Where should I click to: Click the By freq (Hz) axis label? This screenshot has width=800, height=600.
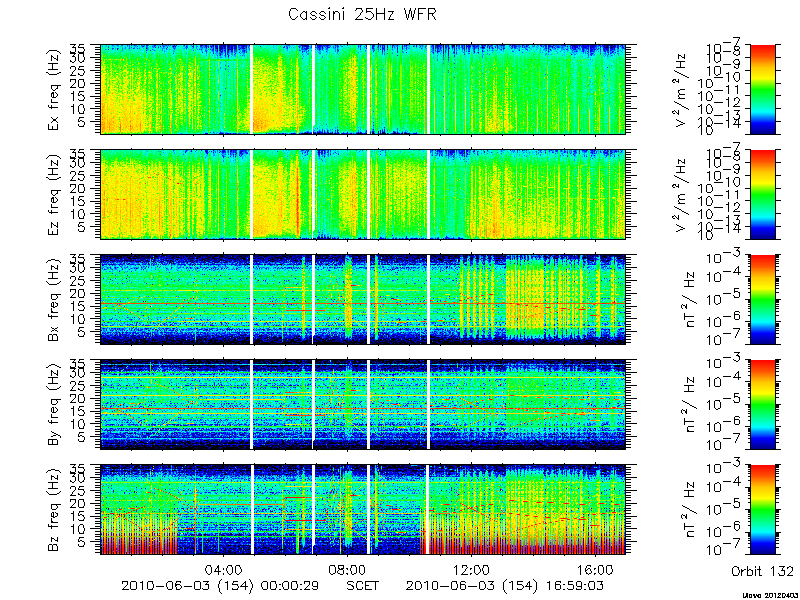coord(54,405)
